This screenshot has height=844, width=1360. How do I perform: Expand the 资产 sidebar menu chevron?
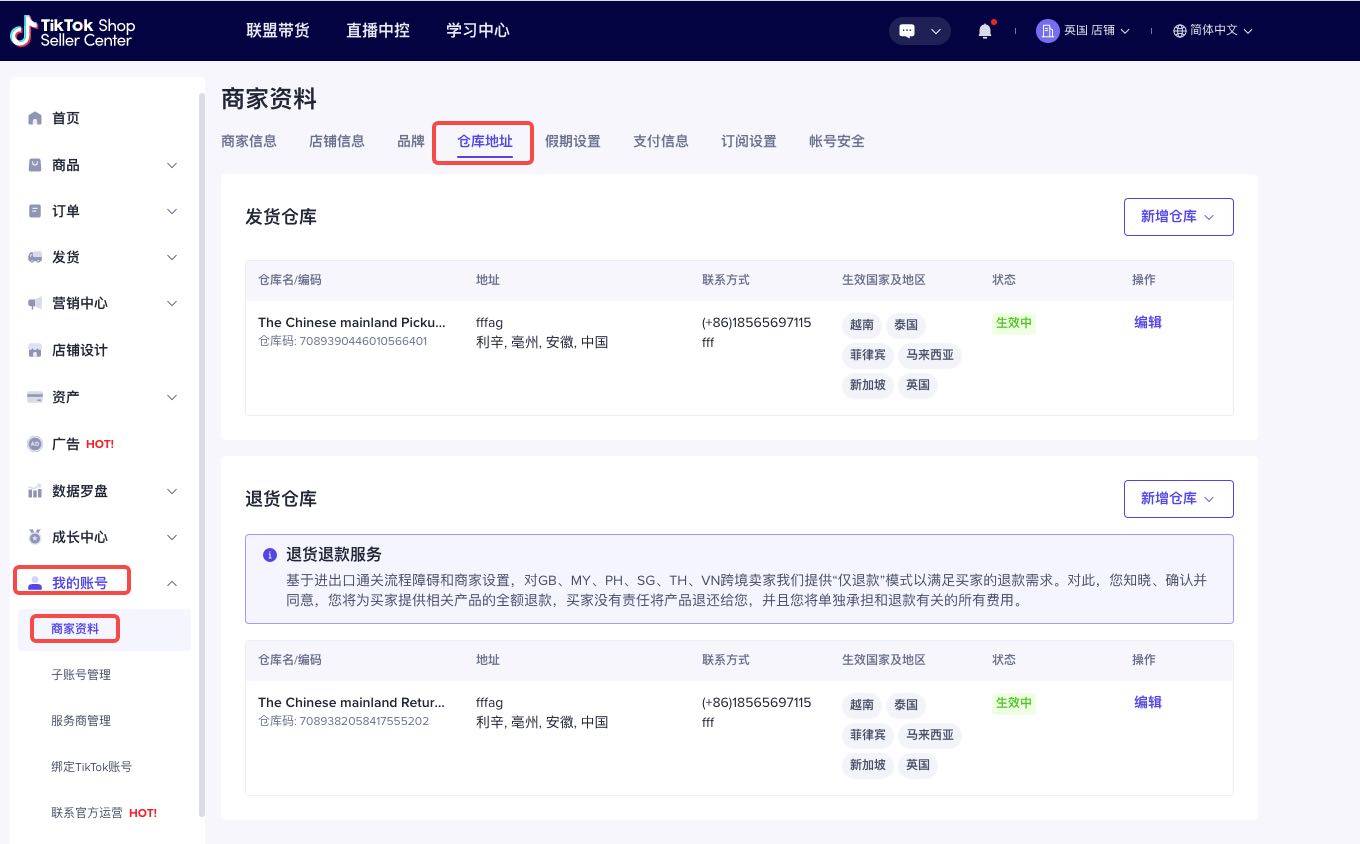pos(172,397)
